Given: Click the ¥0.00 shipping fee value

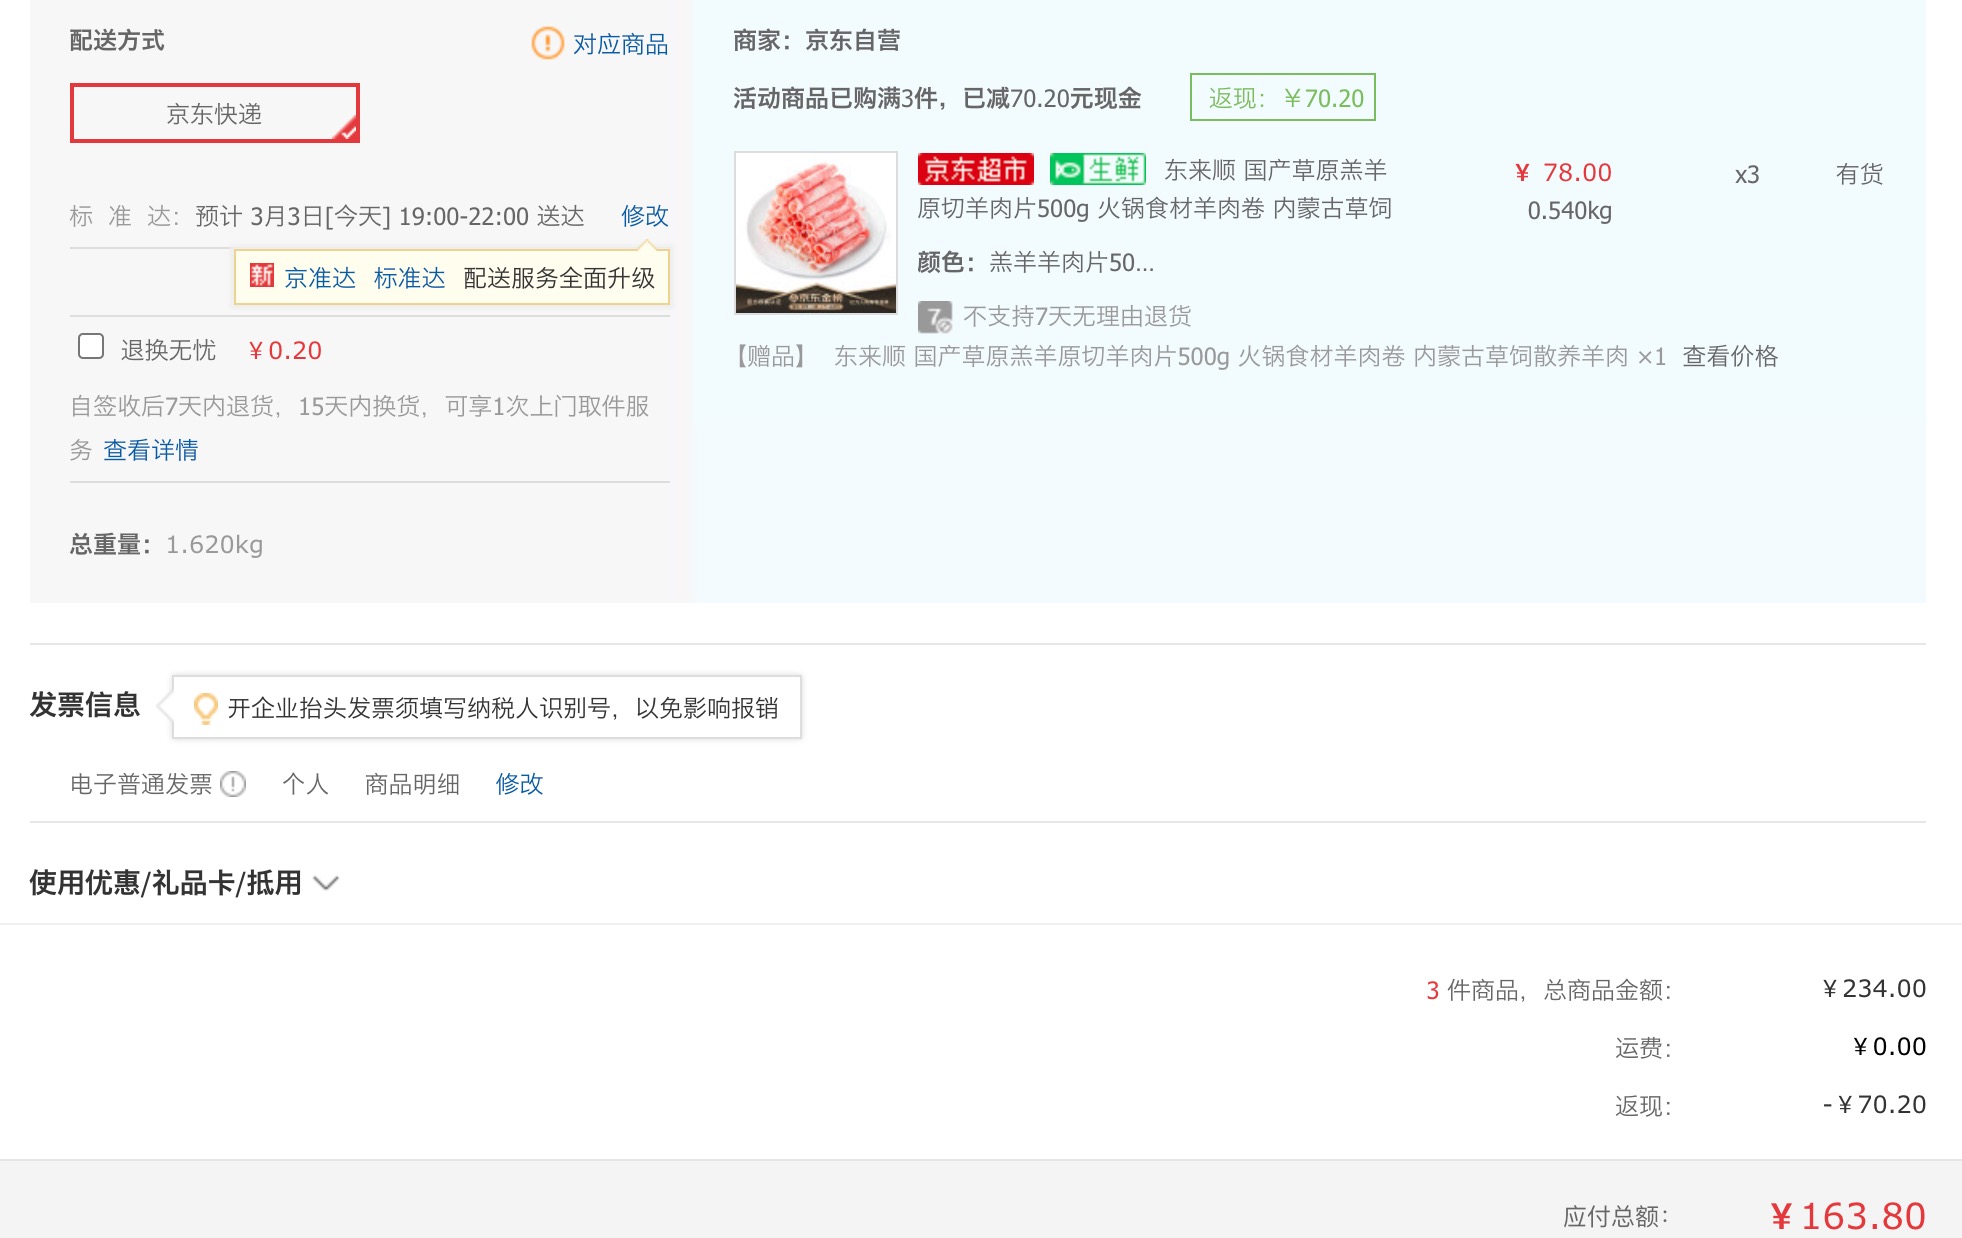Looking at the screenshot, I should click(x=1889, y=1047).
